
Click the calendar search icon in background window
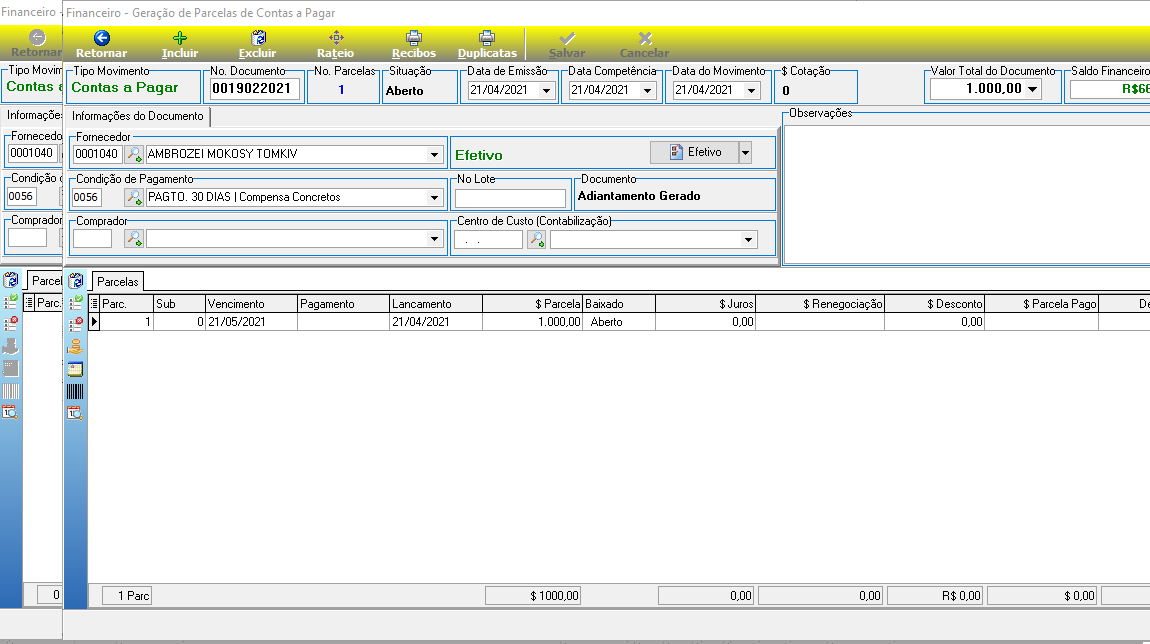pyautogui.click(x=10, y=412)
